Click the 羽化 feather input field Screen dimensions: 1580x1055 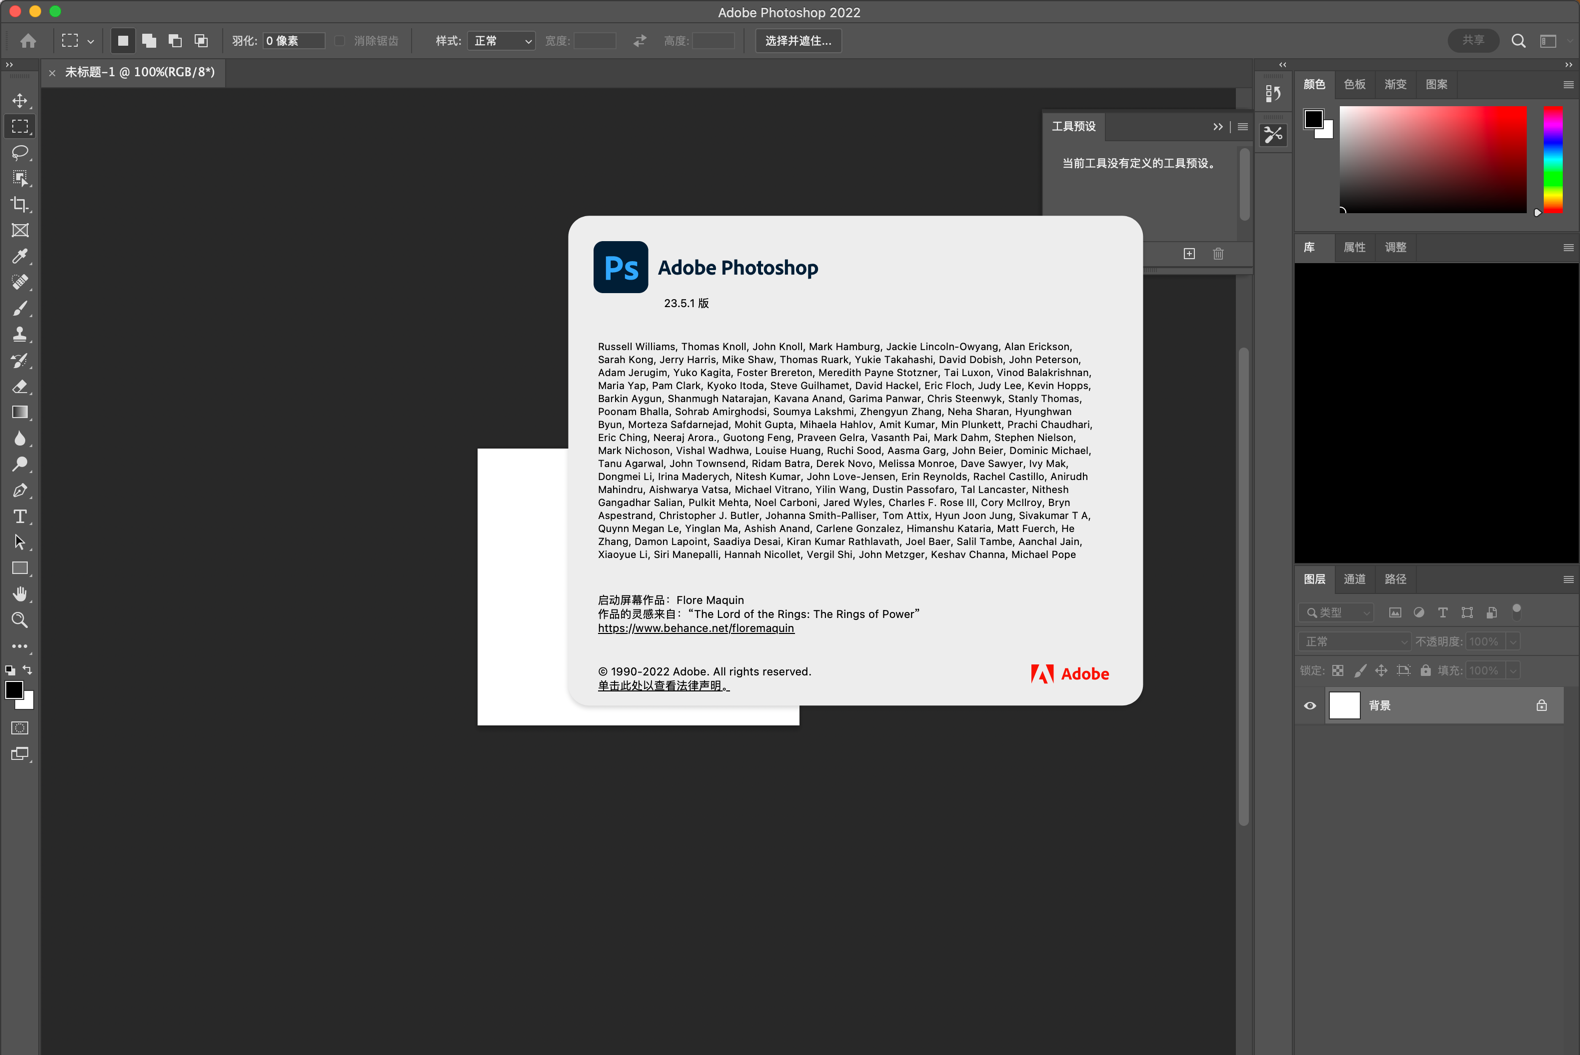pyautogui.click(x=293, y=41)
